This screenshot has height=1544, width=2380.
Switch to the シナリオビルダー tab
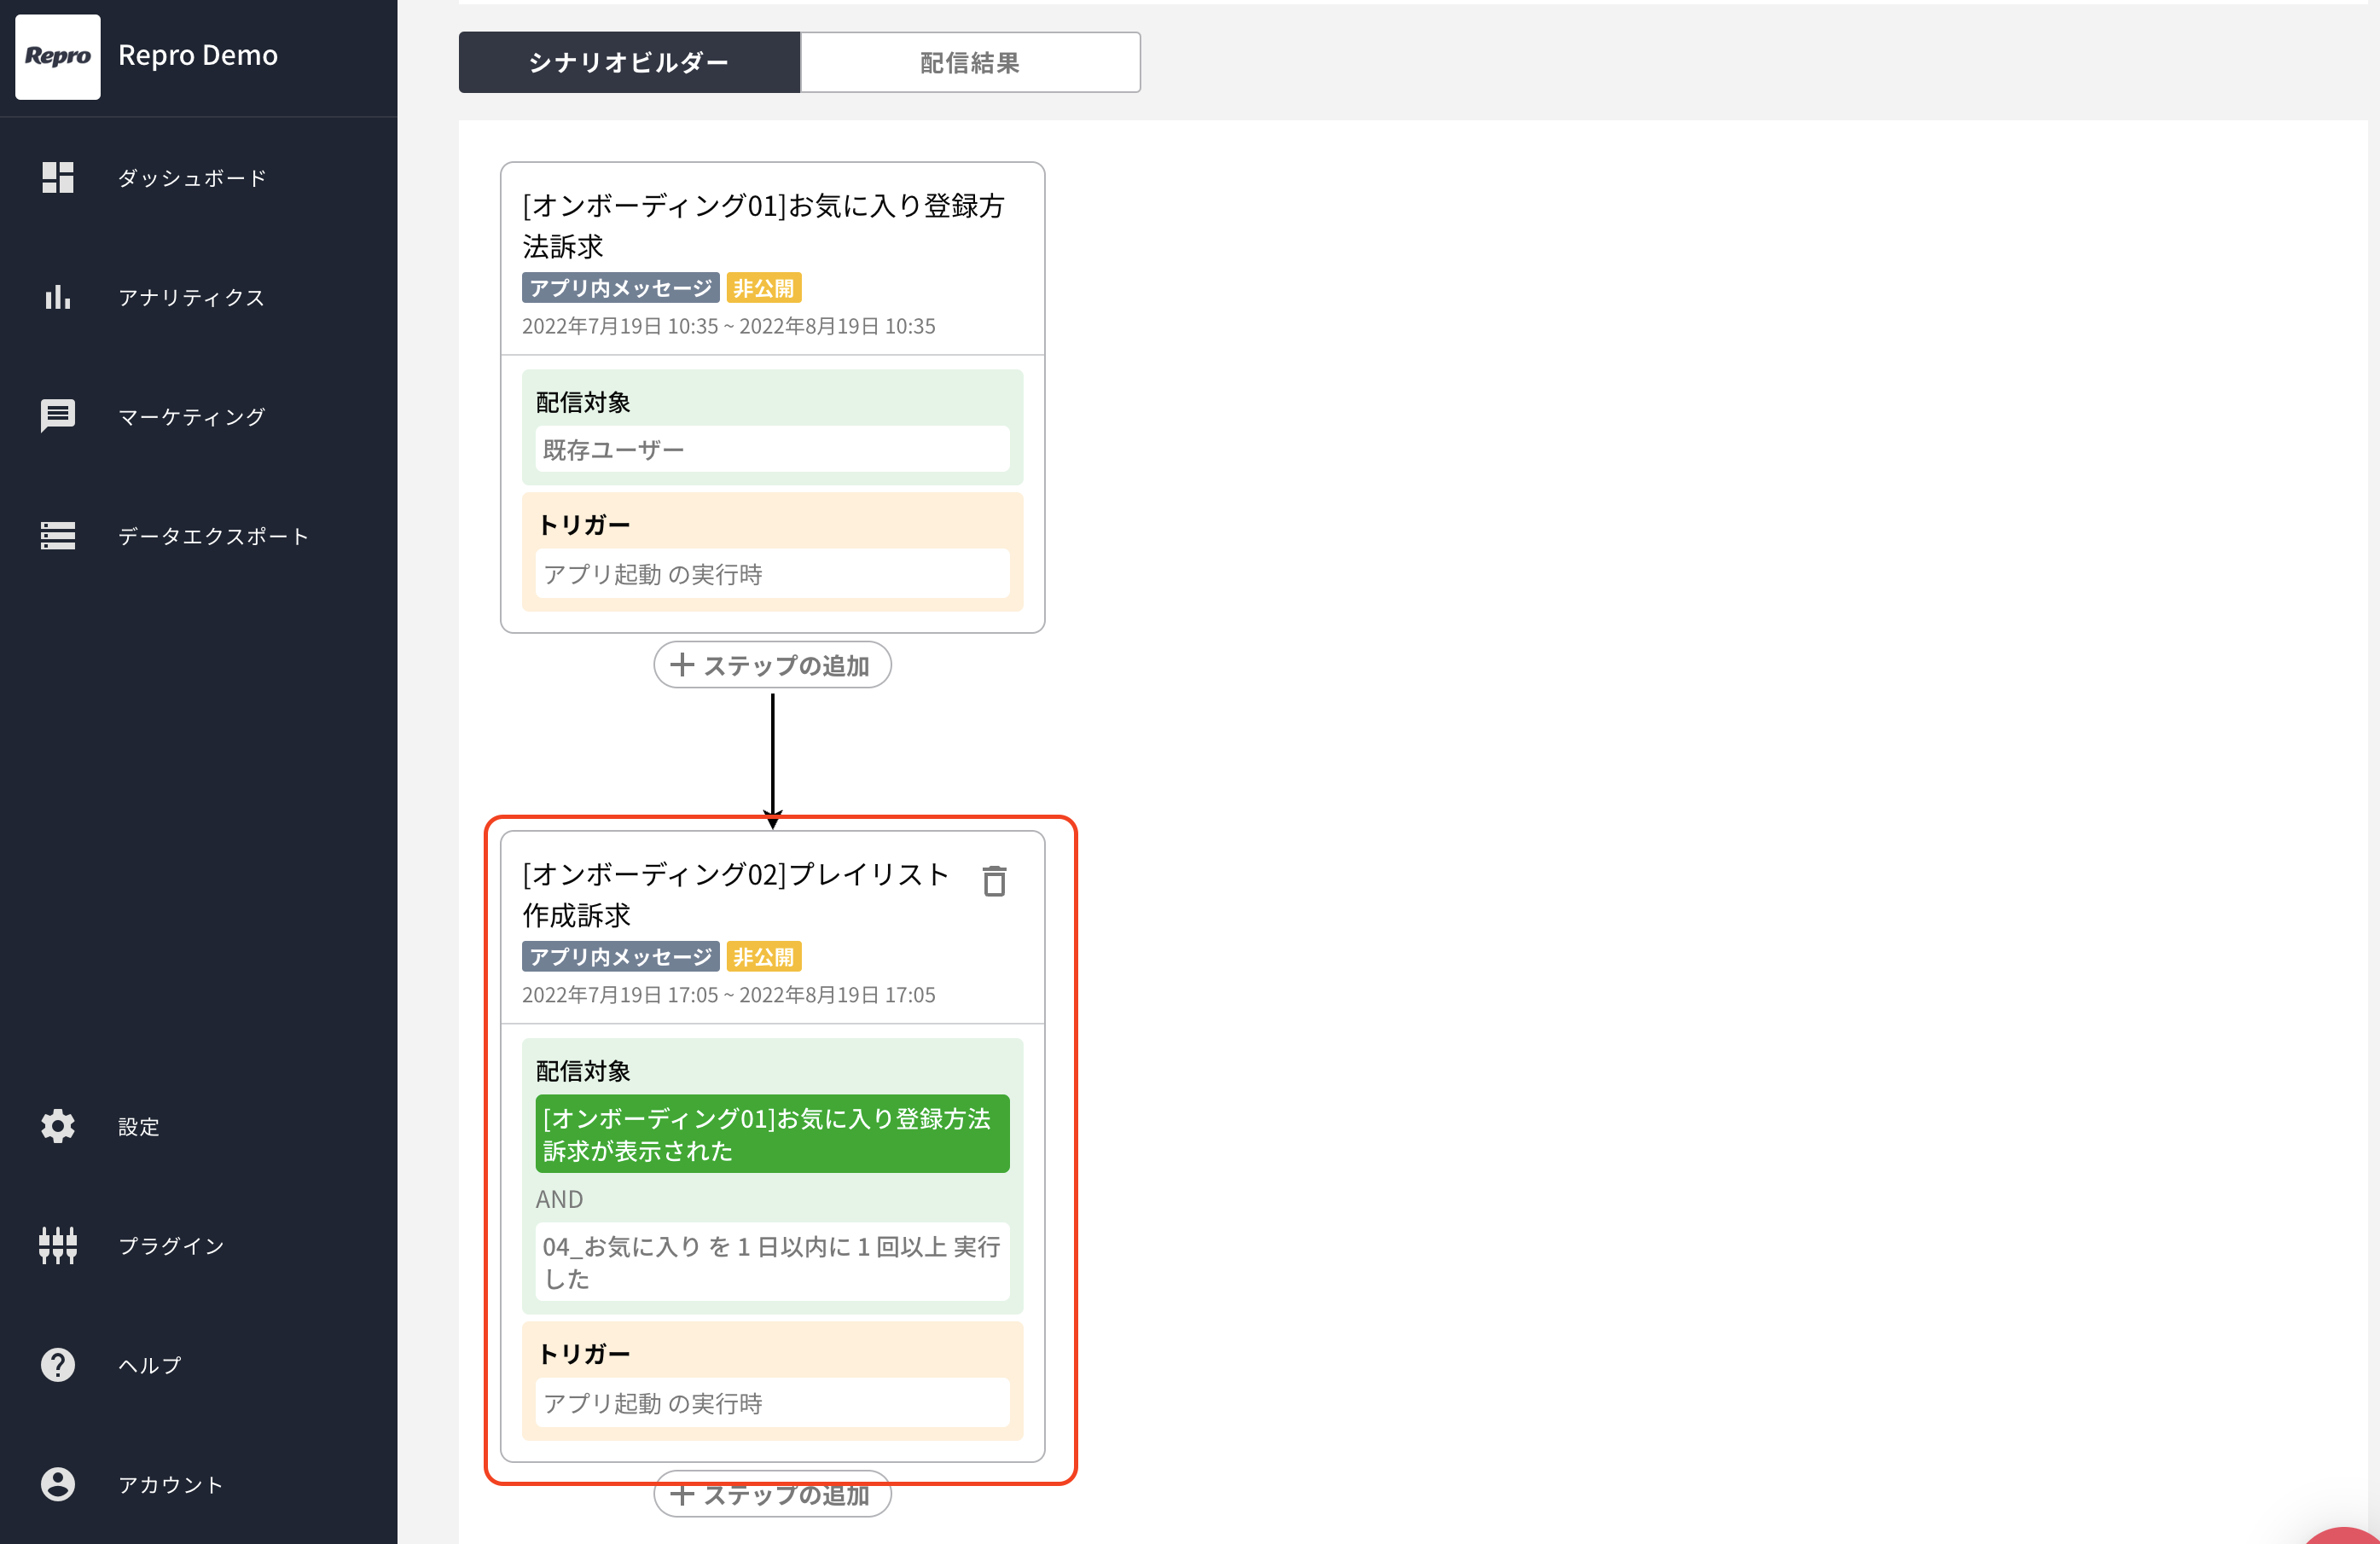(629, 62)
